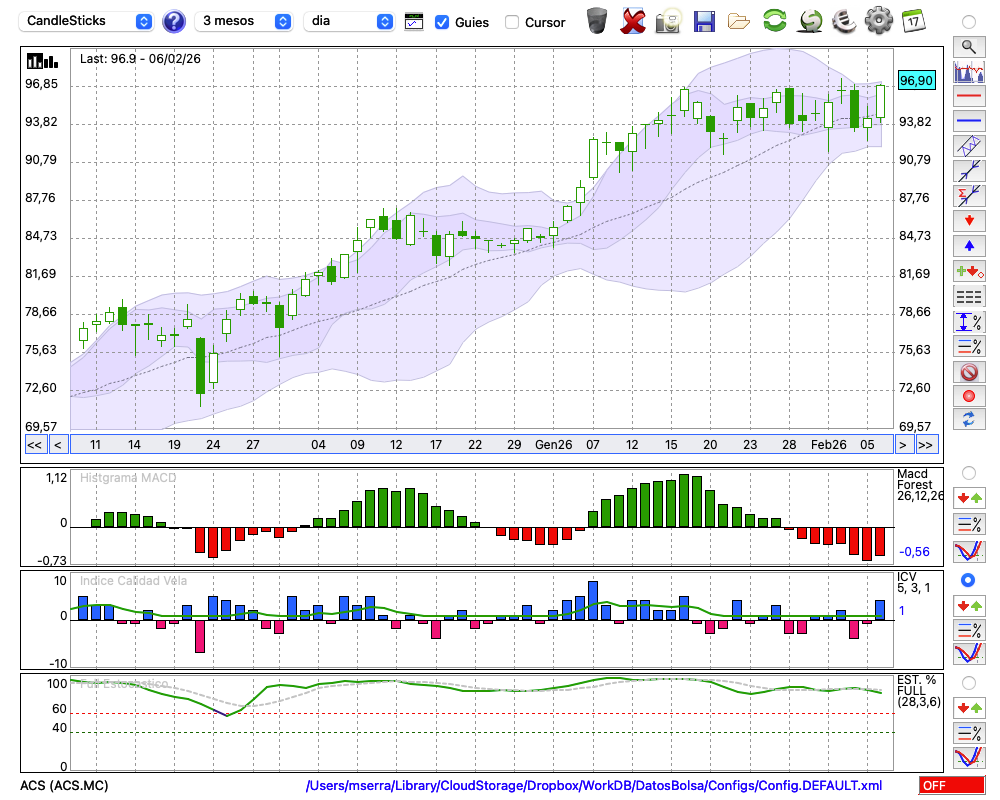Select radio button beside main price chart
Image resolution: width=1000 pixels, height=800 pixels.
969,22
